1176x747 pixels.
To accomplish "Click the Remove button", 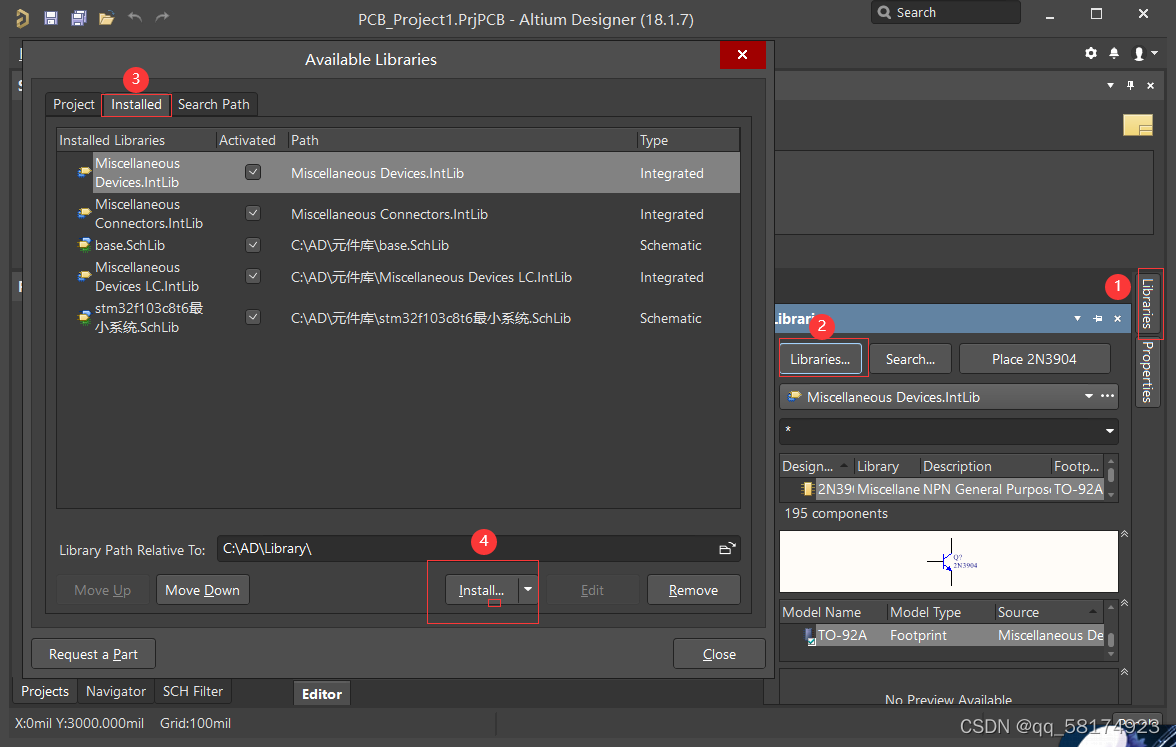I will [693, 590].
